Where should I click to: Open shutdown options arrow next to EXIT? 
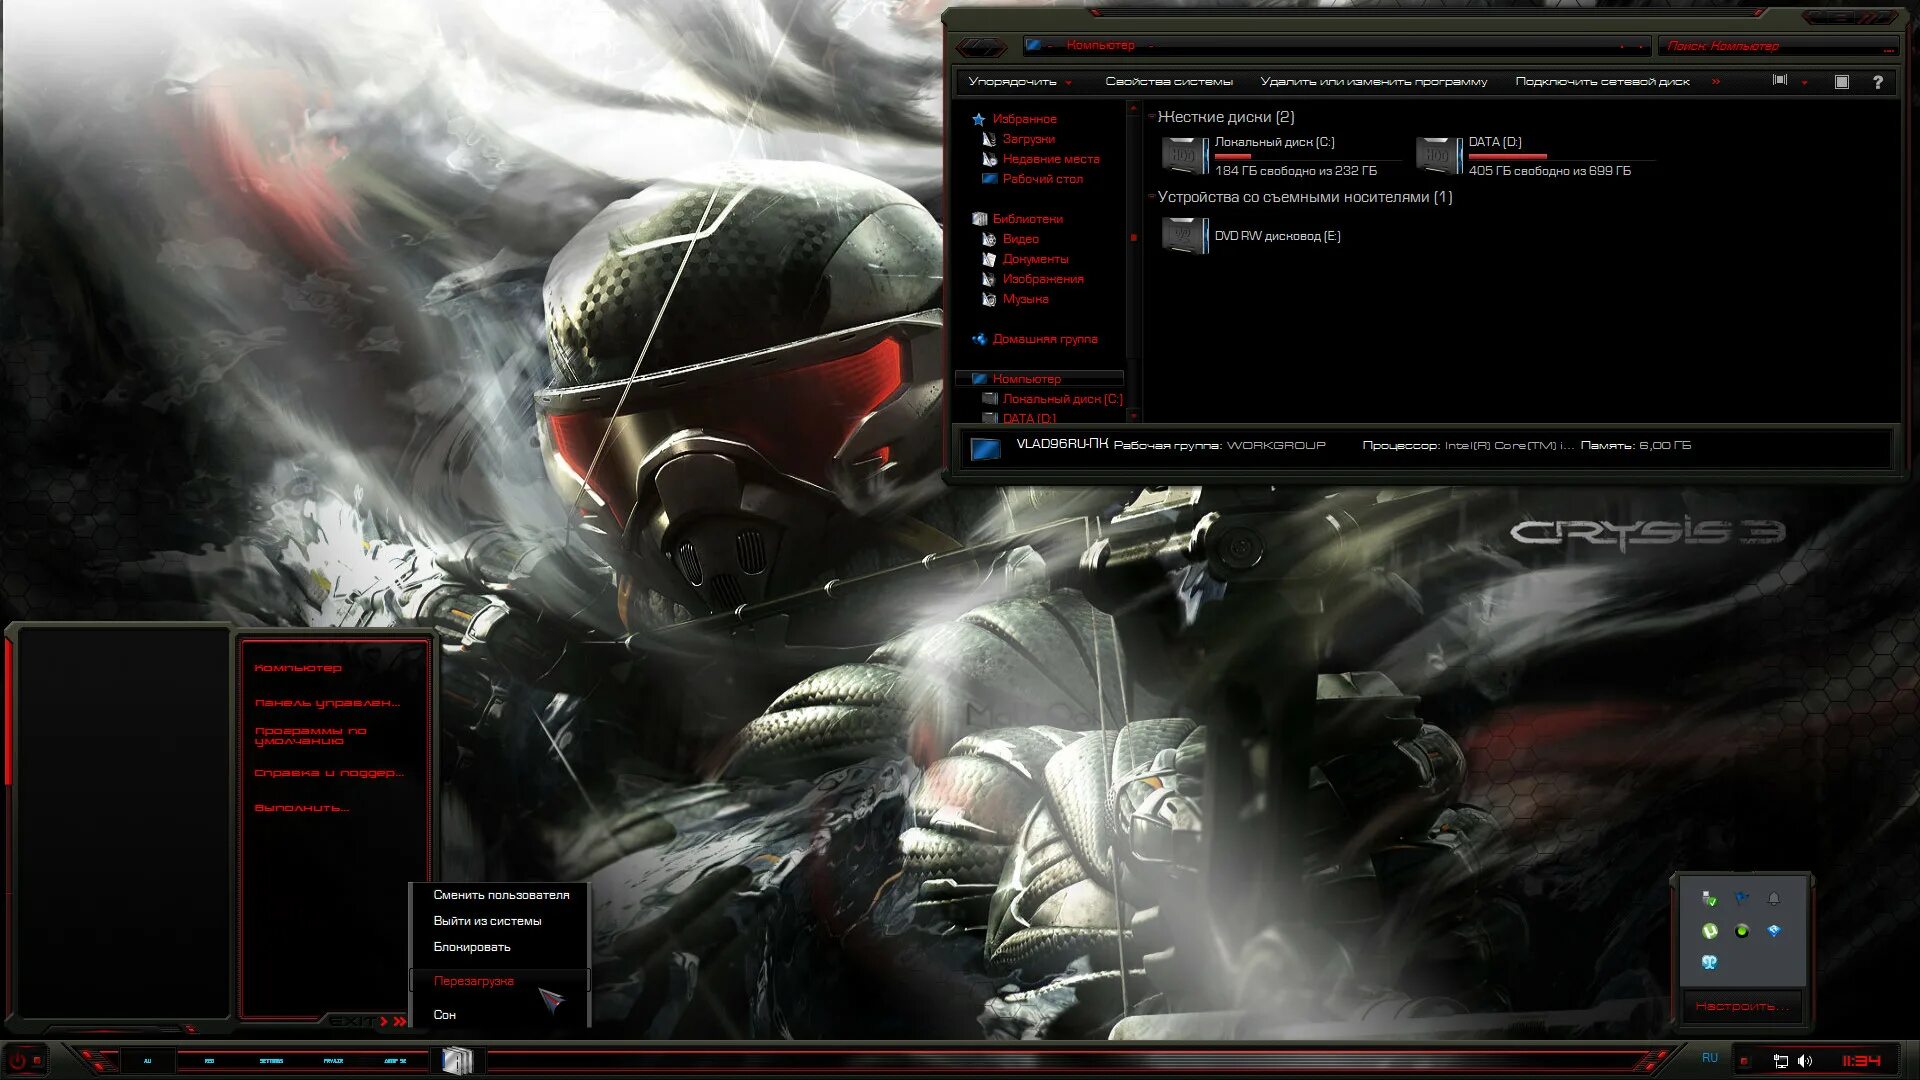pos(400,1021)
